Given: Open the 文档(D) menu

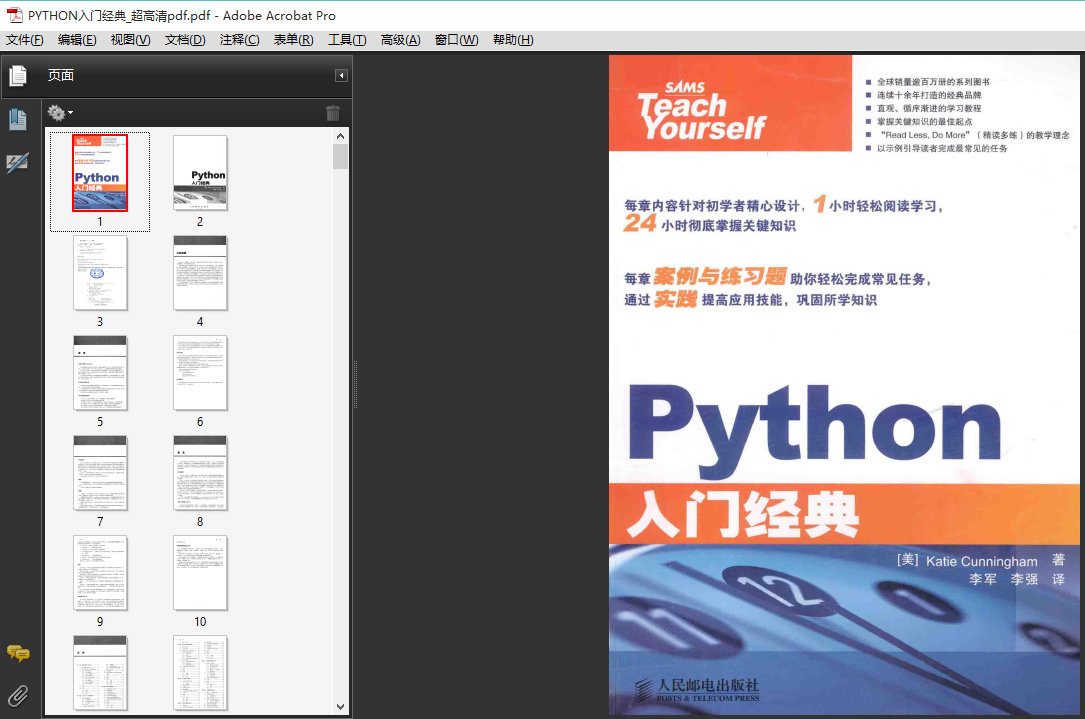Looking at the screenshot, I should coord(185,40).
